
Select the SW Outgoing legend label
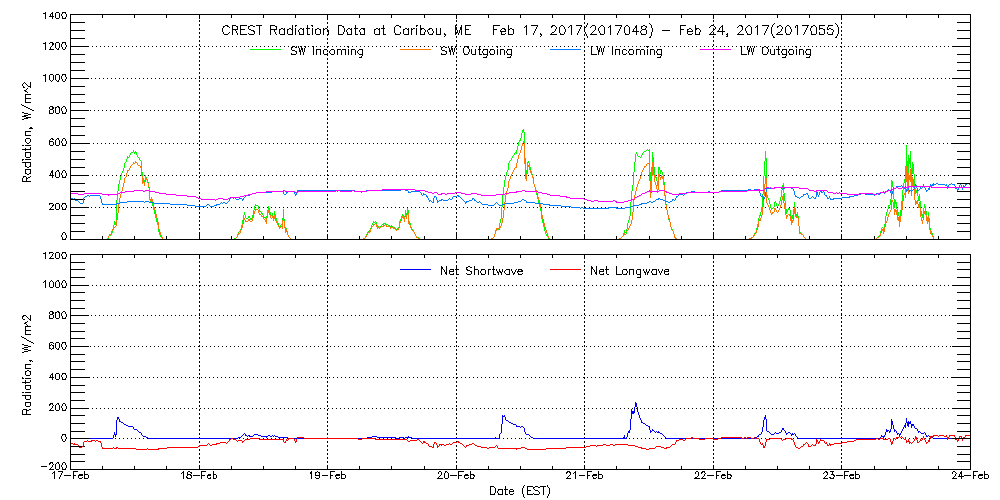pyautogui.click(x=476, y=51)
